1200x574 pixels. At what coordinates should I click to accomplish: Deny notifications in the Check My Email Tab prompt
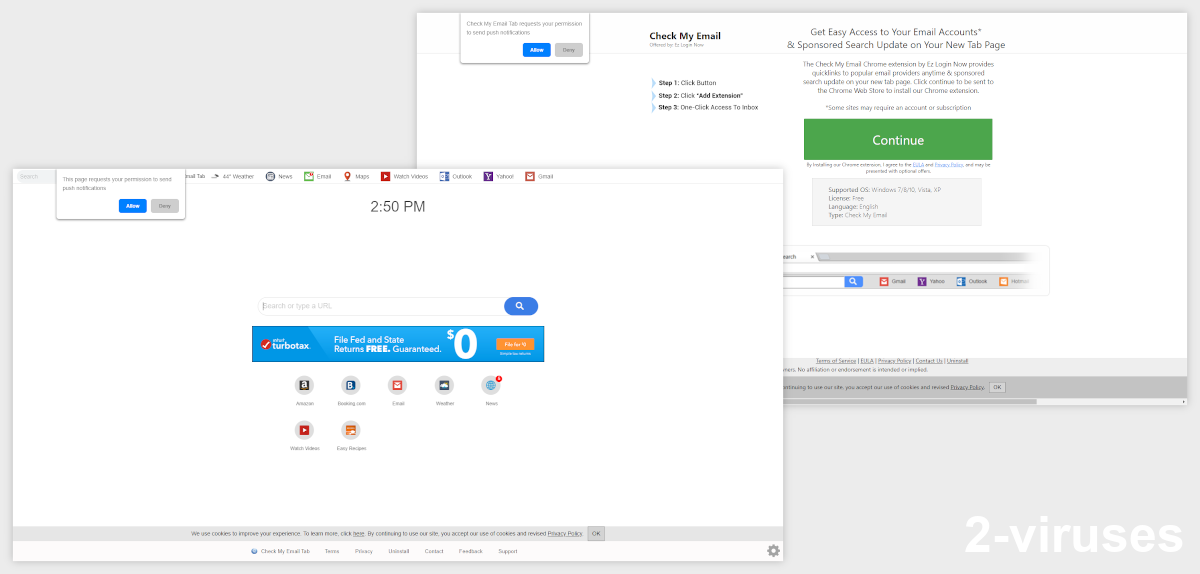pos(569,50)
